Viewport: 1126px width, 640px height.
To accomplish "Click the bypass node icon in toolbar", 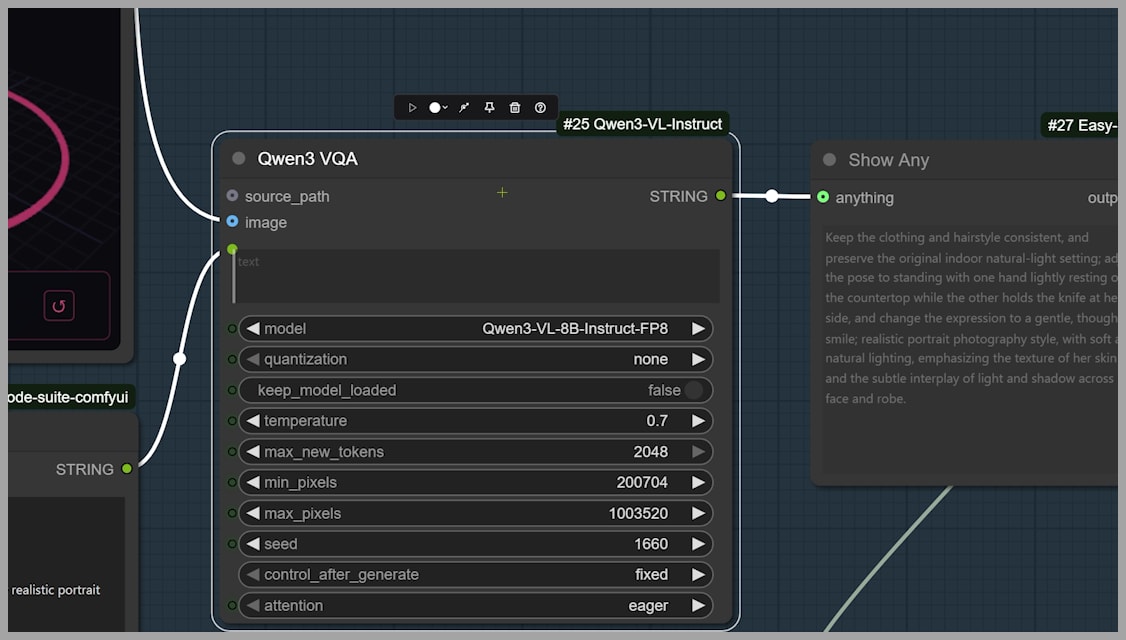I will click(464, 108).
